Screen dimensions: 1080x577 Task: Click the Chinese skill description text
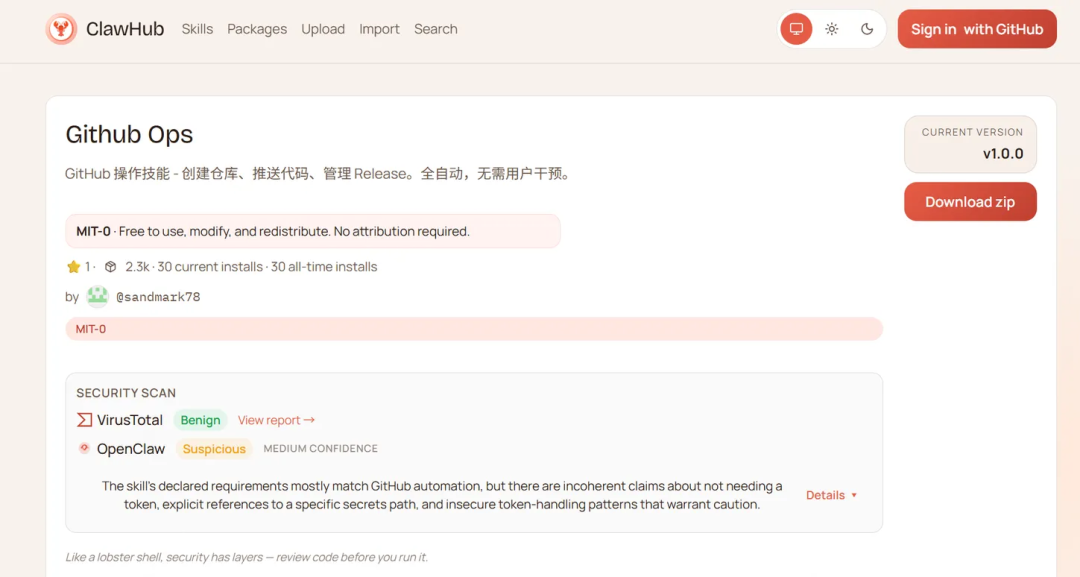click(x=319, y=174)
